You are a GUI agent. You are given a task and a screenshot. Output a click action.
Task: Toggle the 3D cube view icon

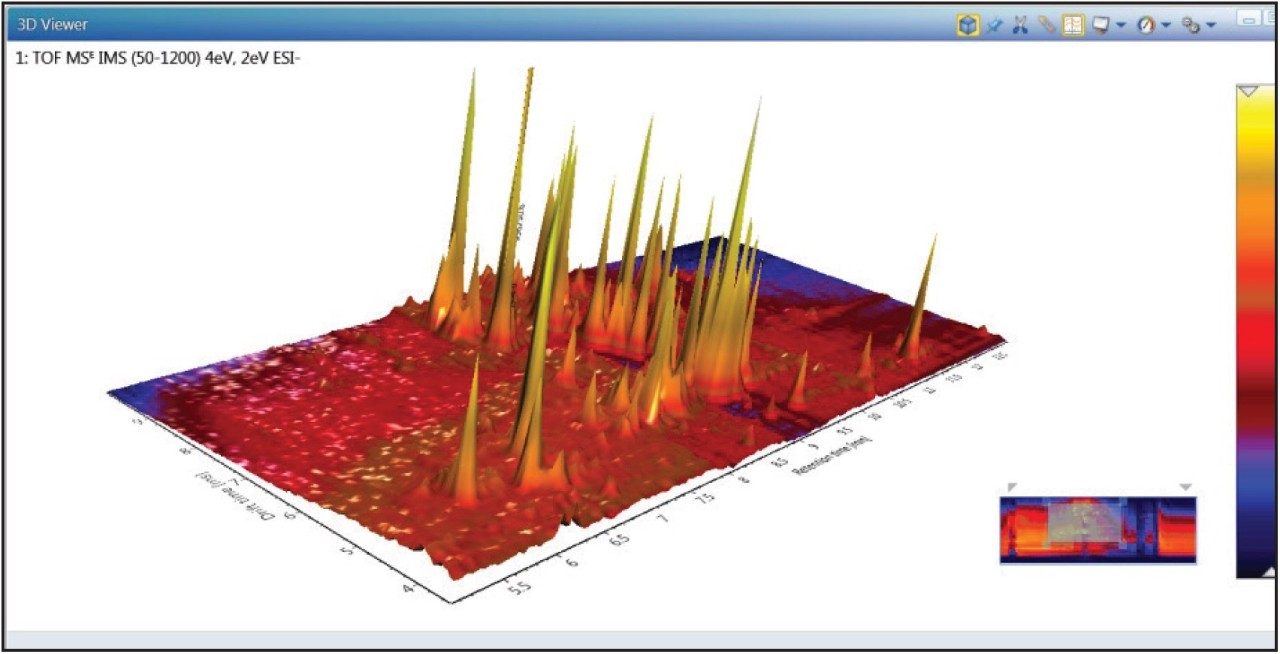(967, 26)
